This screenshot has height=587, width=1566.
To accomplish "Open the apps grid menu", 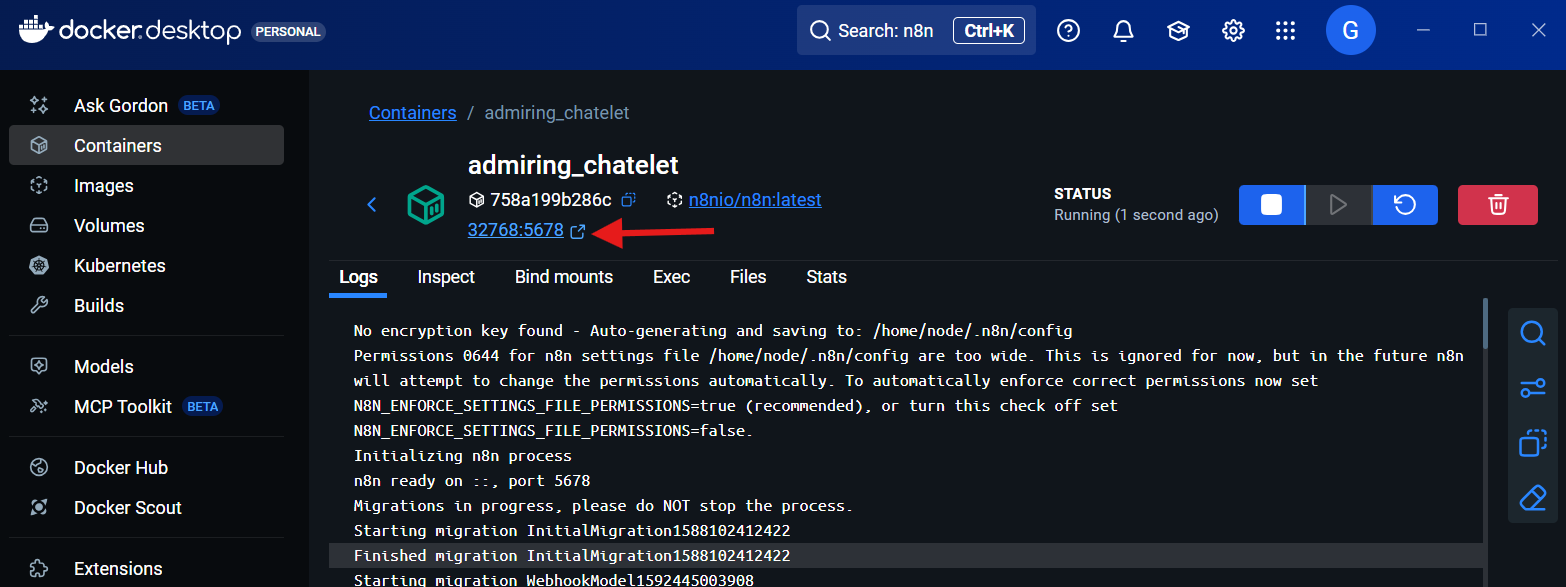I will click(x=1285, y=31).
